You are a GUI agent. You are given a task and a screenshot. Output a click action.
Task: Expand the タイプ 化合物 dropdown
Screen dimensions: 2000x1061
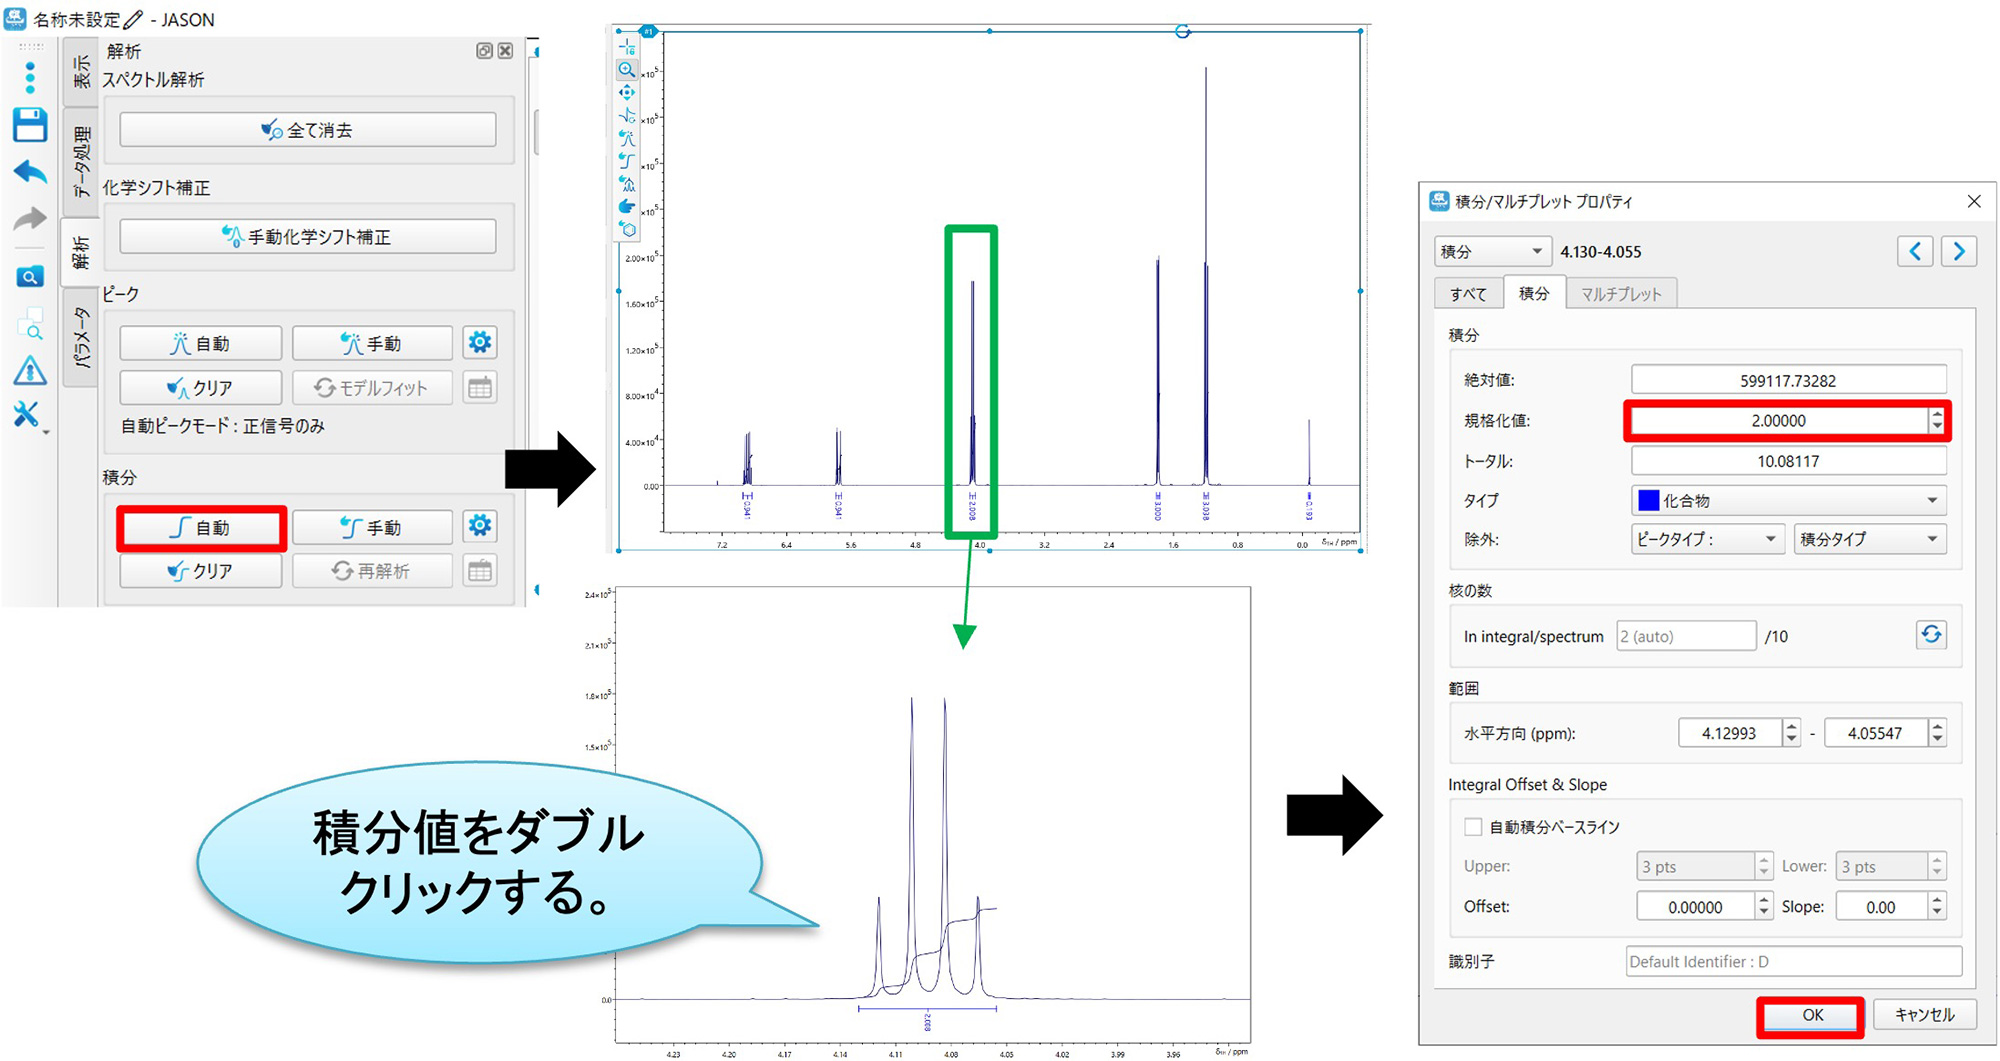[x=1931, y=500]
